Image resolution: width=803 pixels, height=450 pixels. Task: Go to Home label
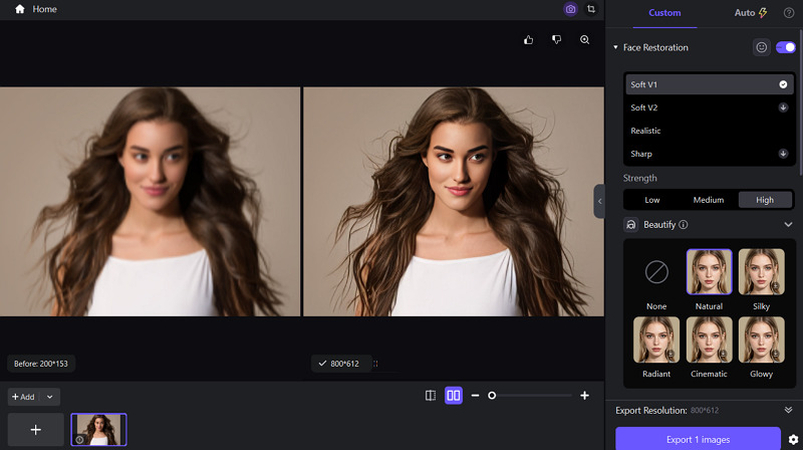pos(45,9)
